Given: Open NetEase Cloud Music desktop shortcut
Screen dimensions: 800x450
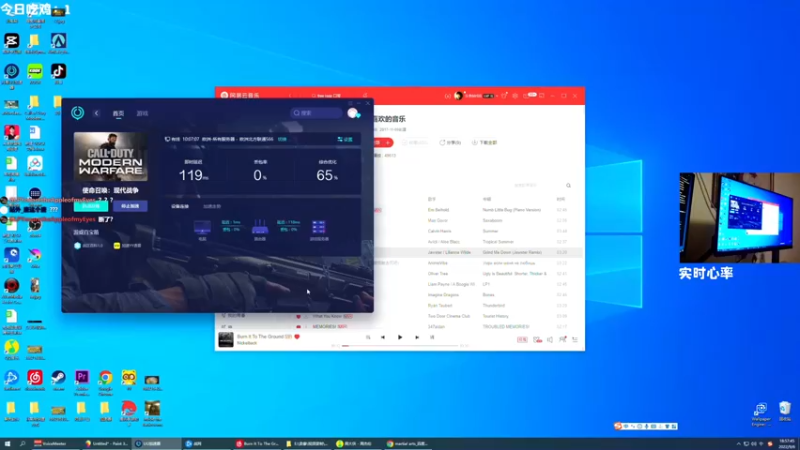Looking at the screenshot, I should click(x=35, y=378).
